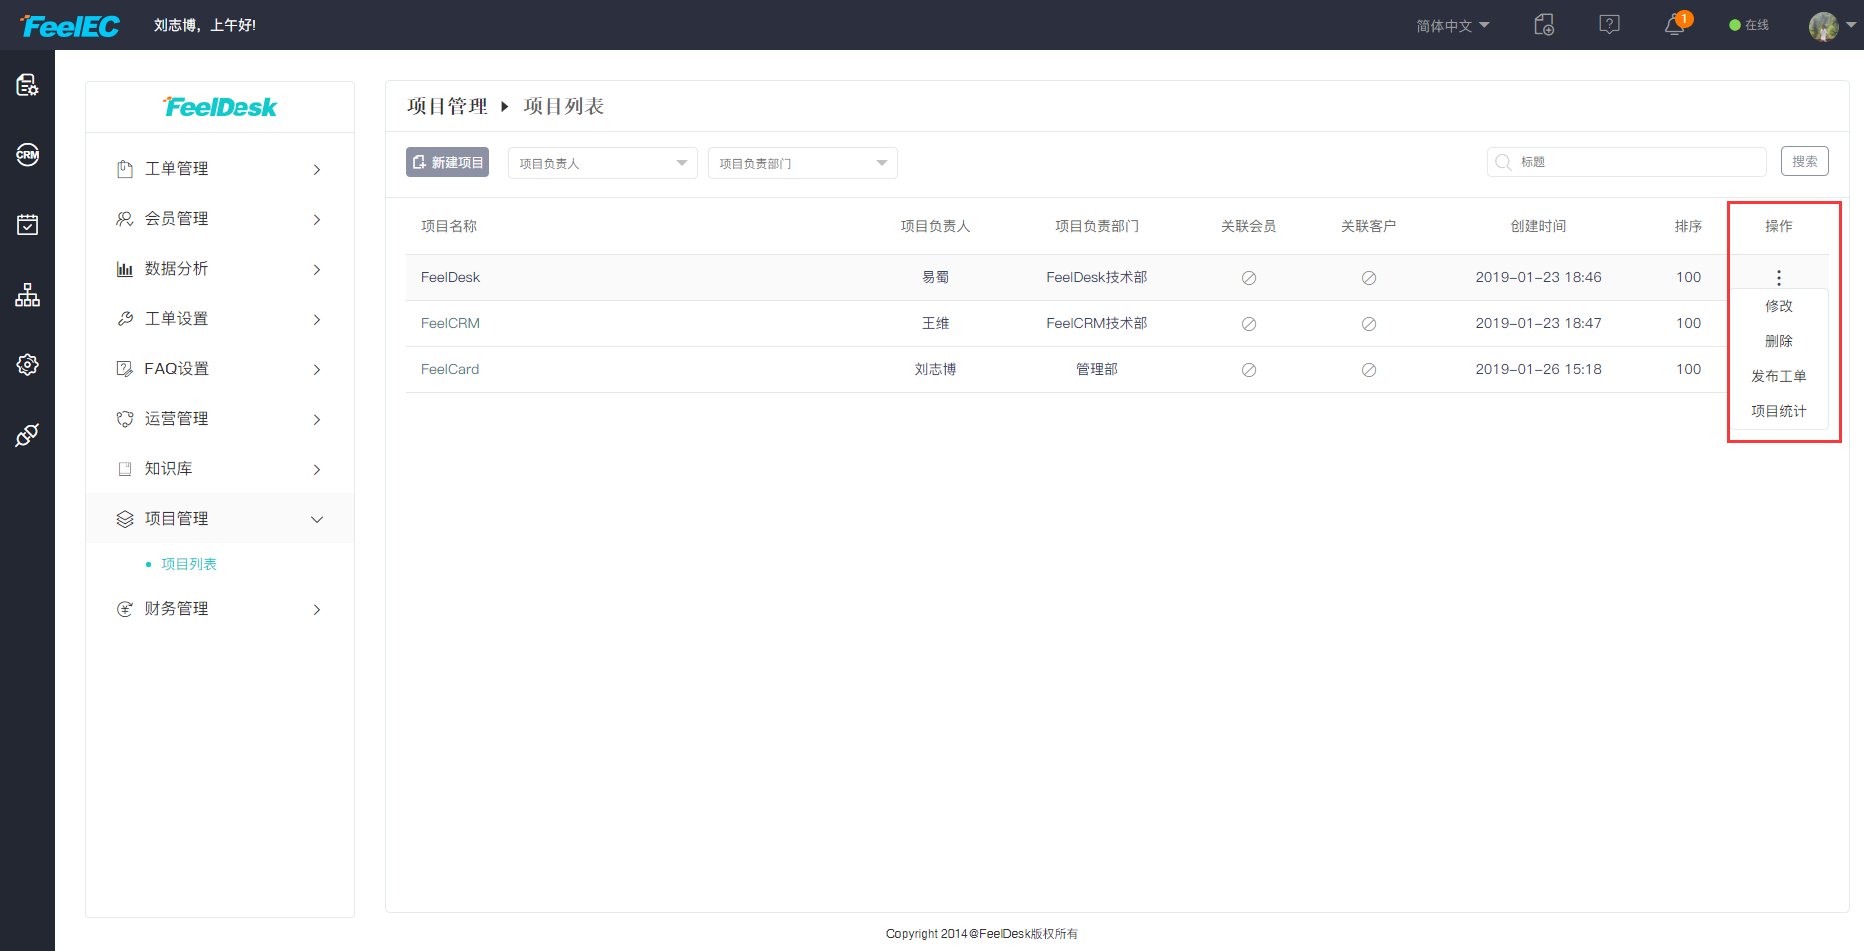The image size is (1864, 951).
Task: Click the 新建项目 button
Action: pos(447,162)
